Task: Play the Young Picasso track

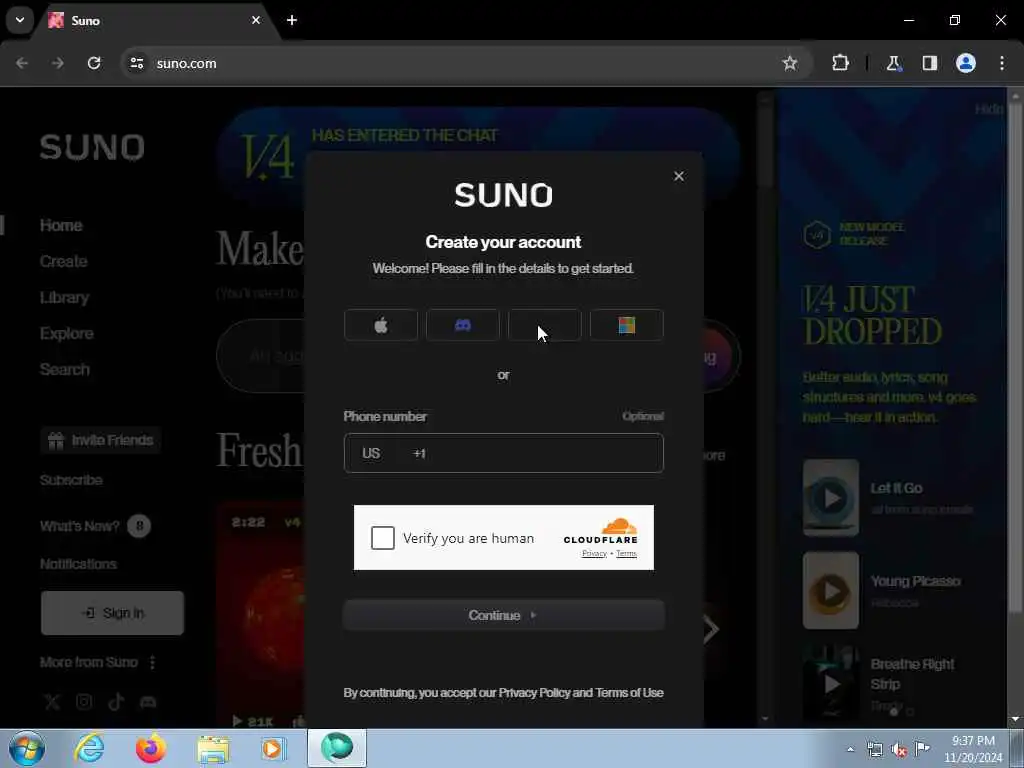Action: pos(831,590)
